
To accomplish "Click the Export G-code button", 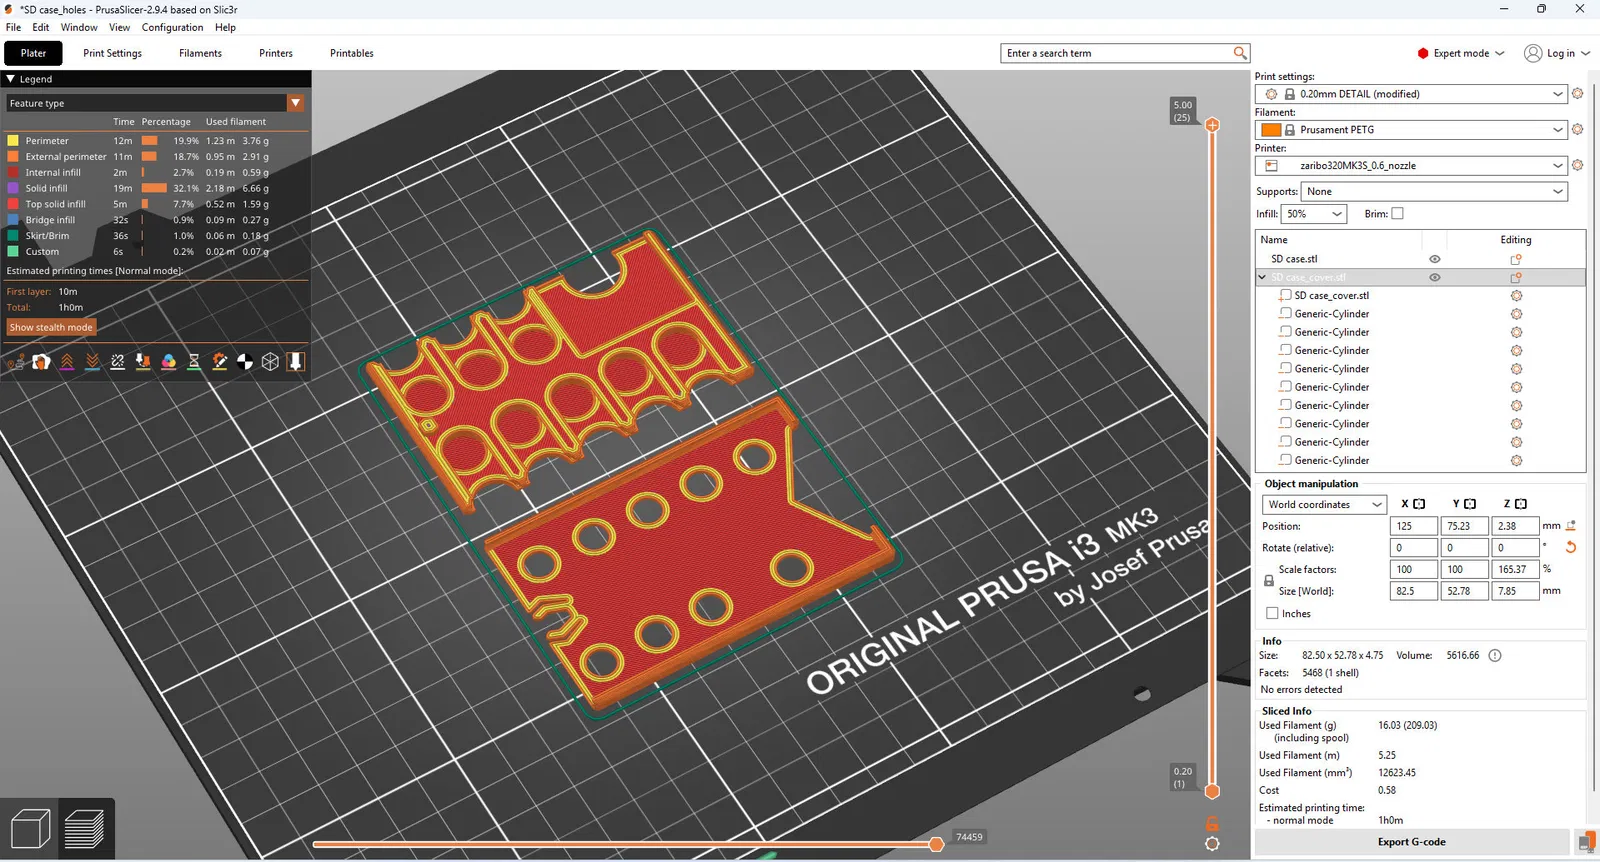I will 1411,842.
